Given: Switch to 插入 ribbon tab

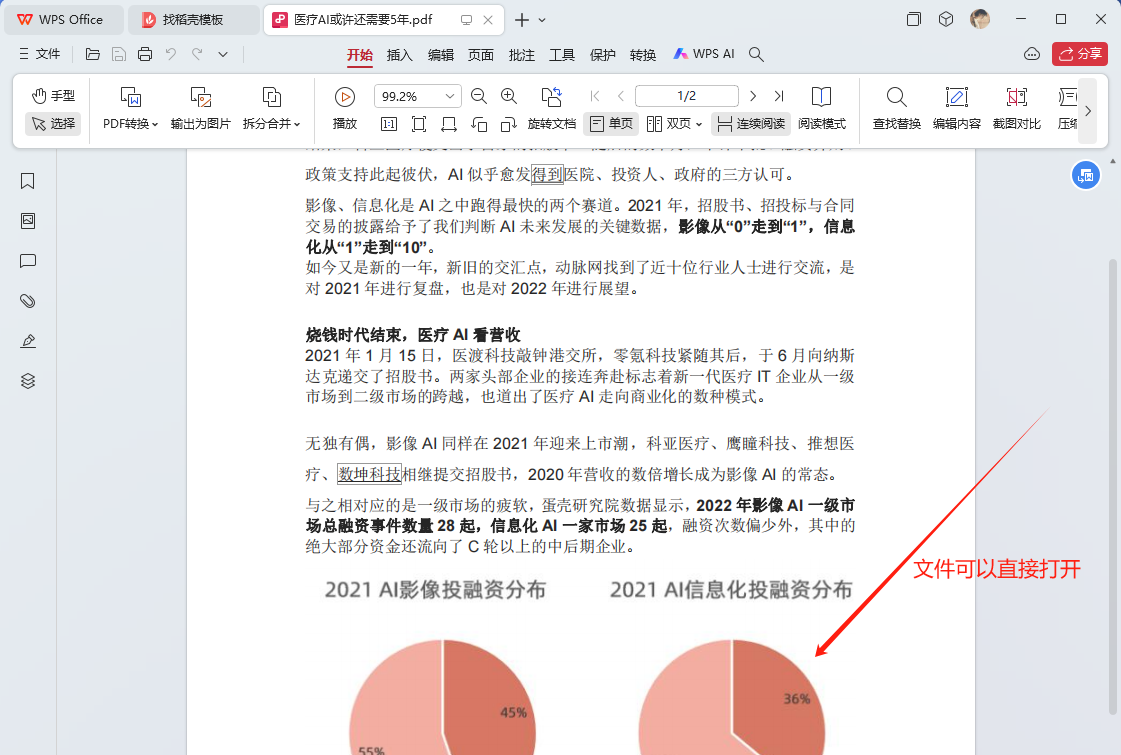Looking at the screenshot, I should coord(400,54).
